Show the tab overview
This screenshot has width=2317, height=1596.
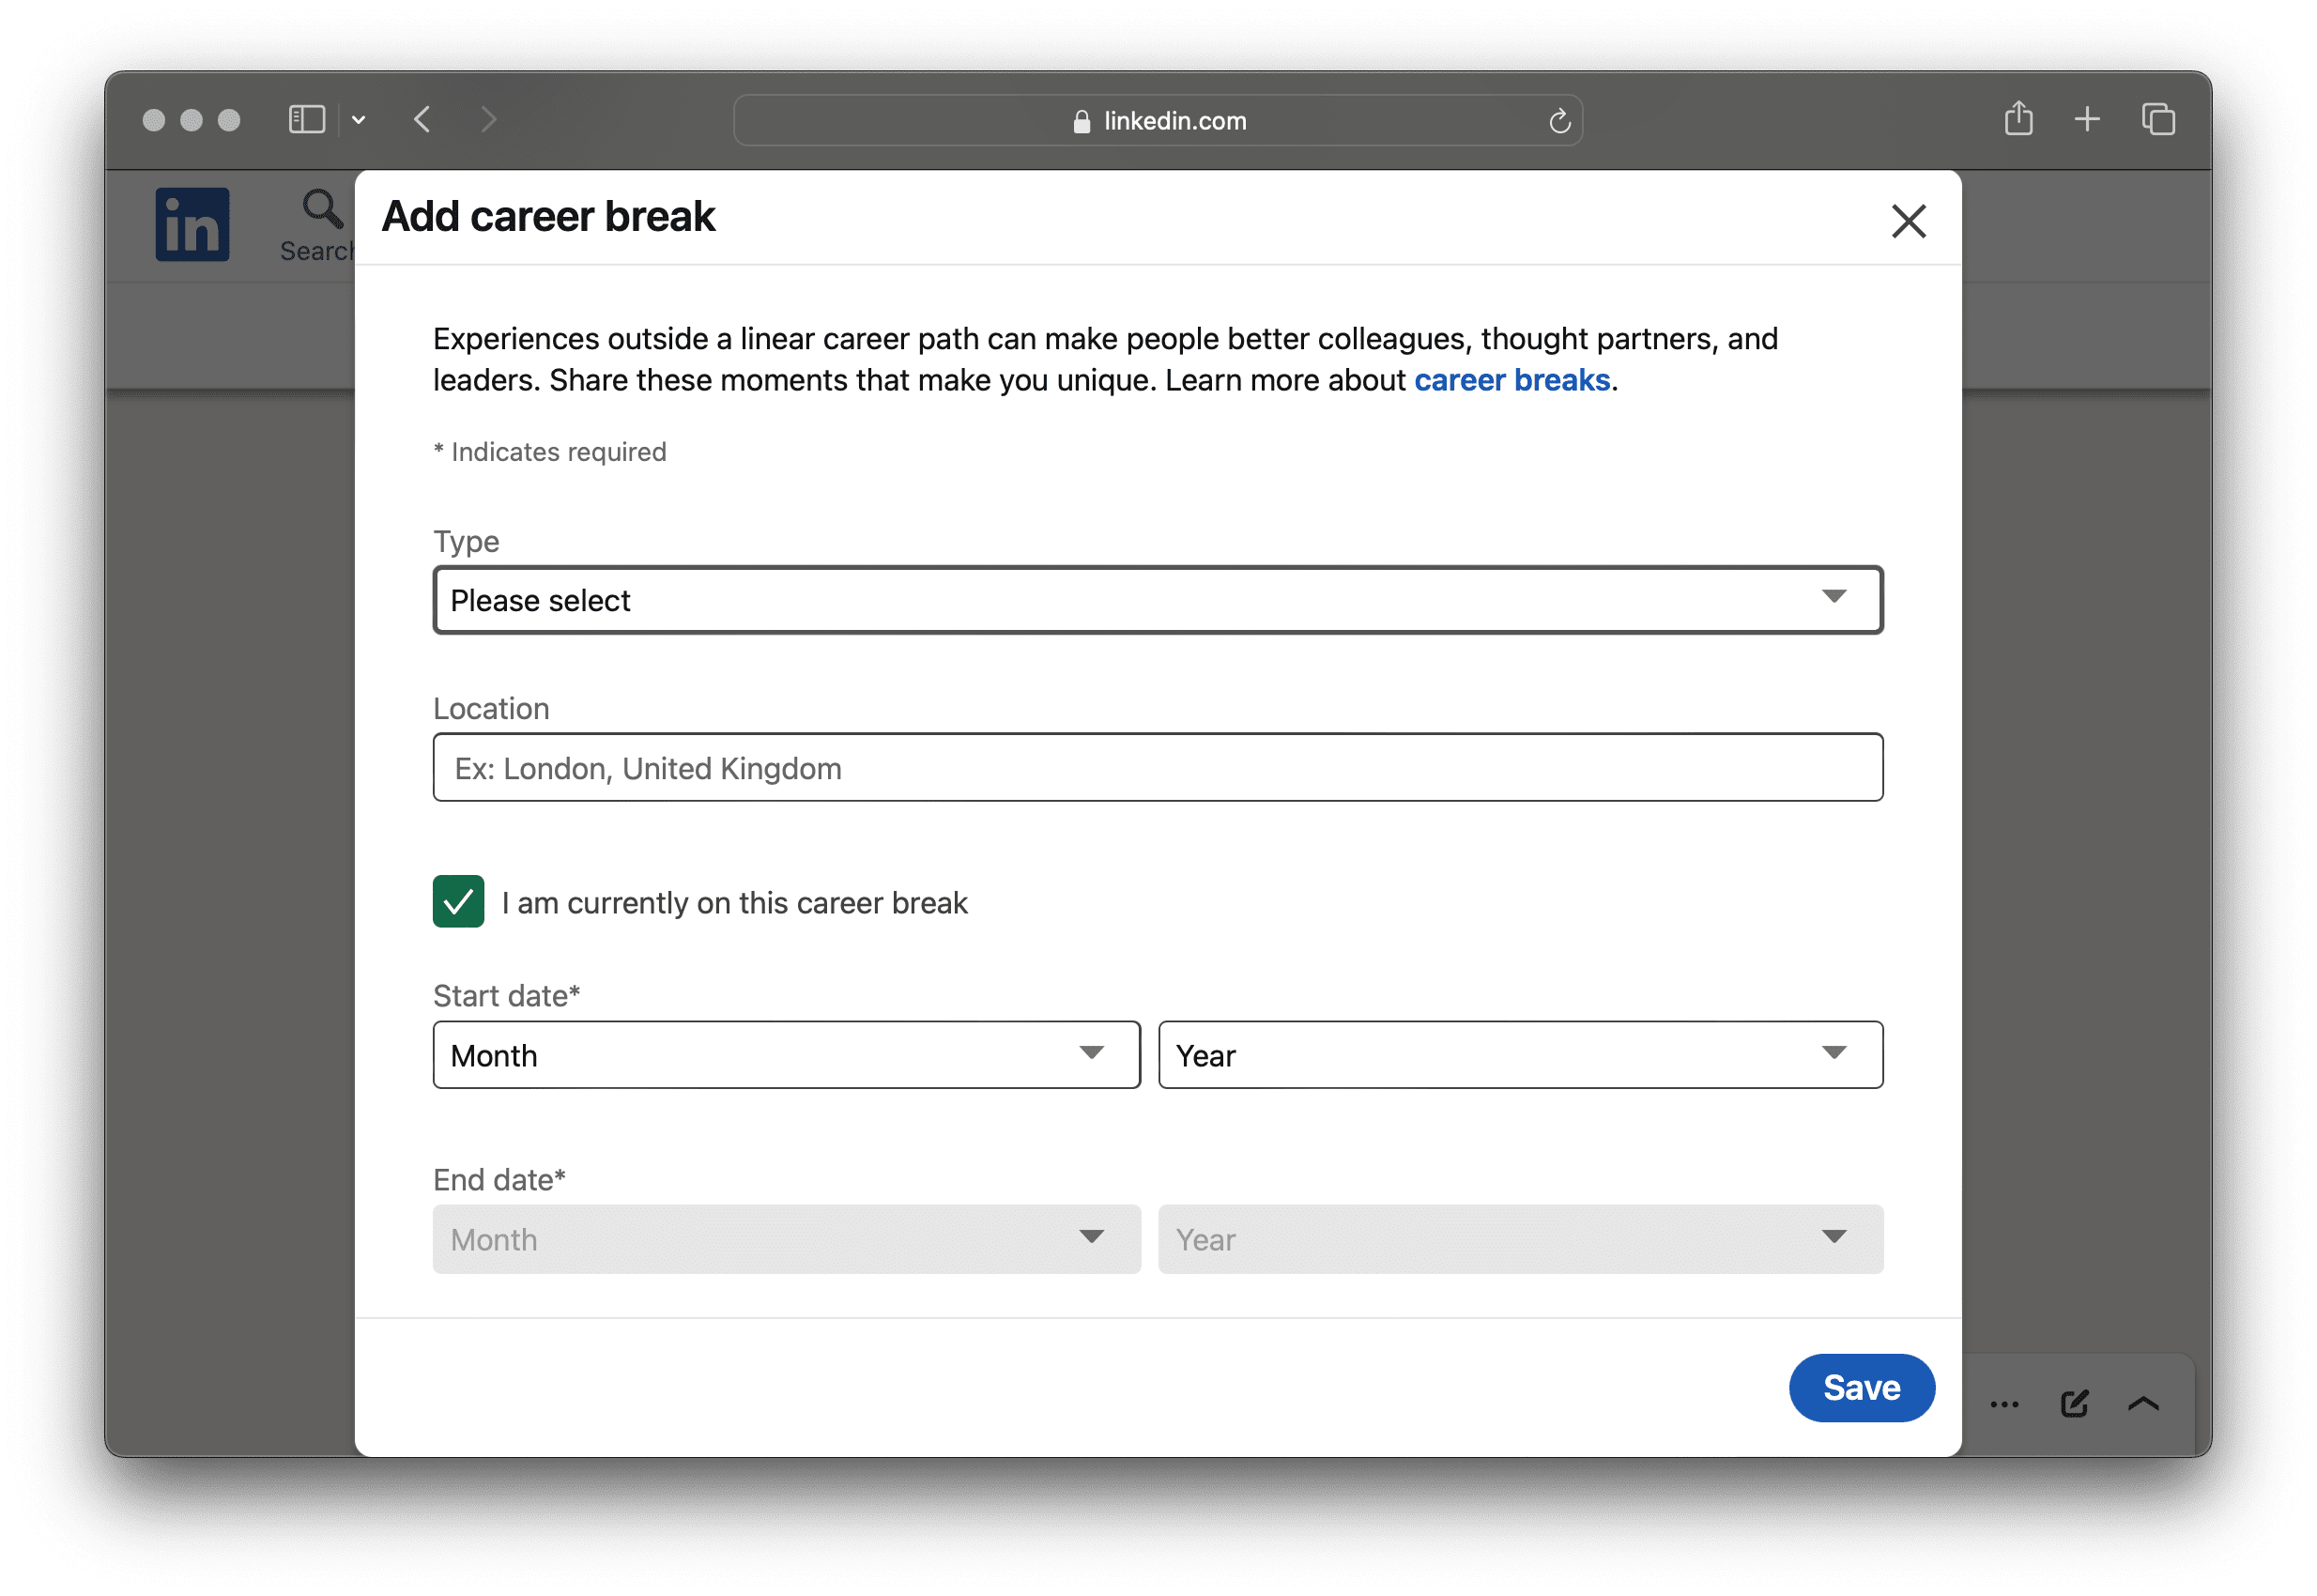(2156, 119)
